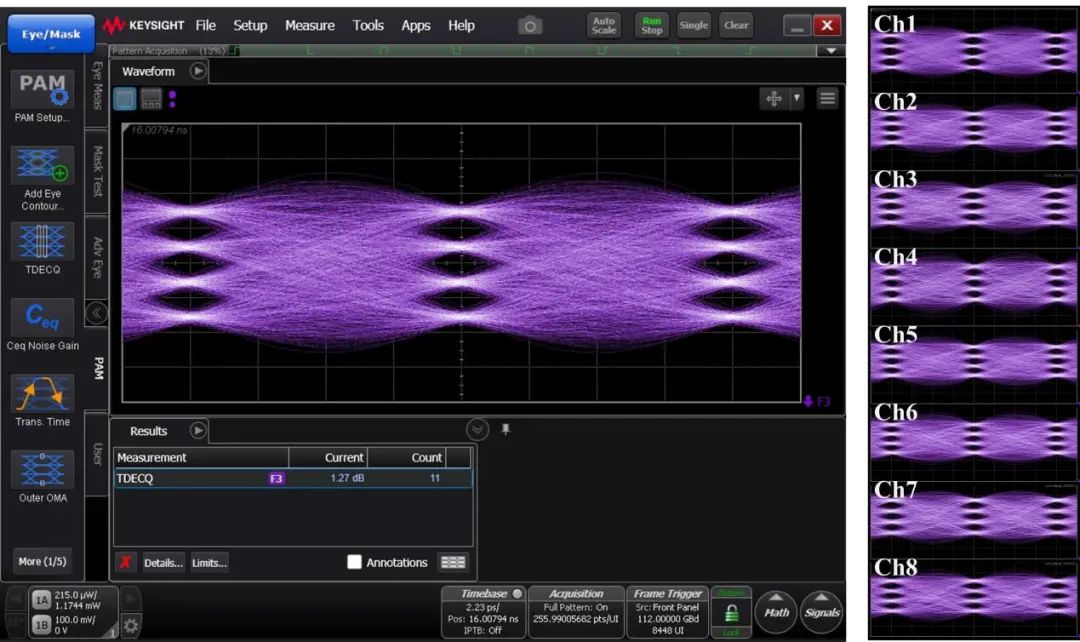Take a screenshot with the camera icon

pyautogui.click(x=531, y=26)
